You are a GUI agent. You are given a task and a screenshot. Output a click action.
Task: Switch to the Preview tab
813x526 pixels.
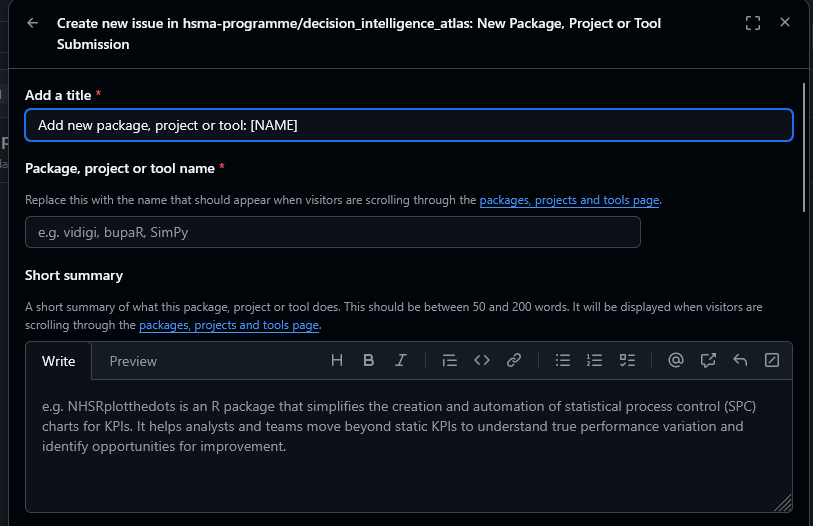(133, 361)
